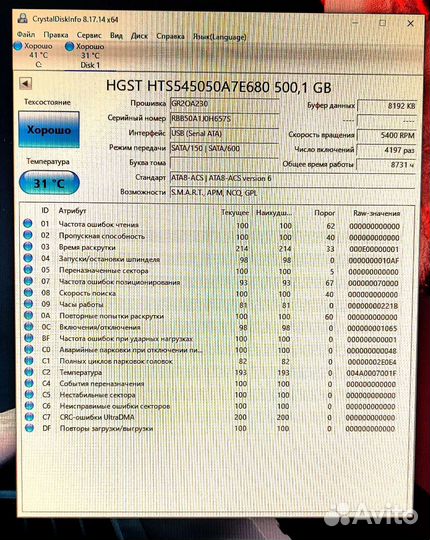Click status orb for attribute 03 spin-up time
This screenshot has width=430, height=540.
click(x=28, y=246)
